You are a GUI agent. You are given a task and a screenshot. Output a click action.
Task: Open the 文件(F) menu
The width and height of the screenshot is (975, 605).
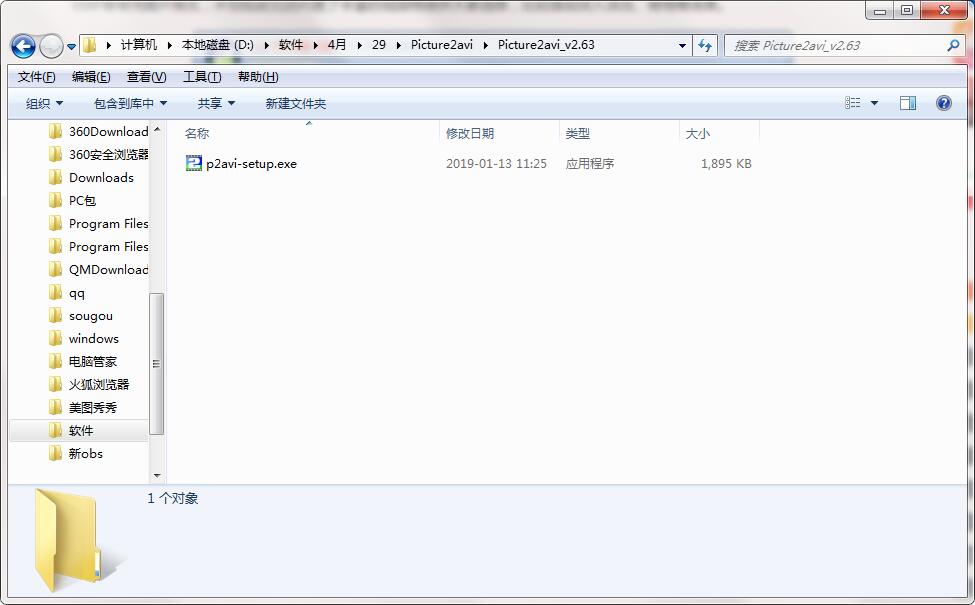pyautogui.click(x=37, y=76)
